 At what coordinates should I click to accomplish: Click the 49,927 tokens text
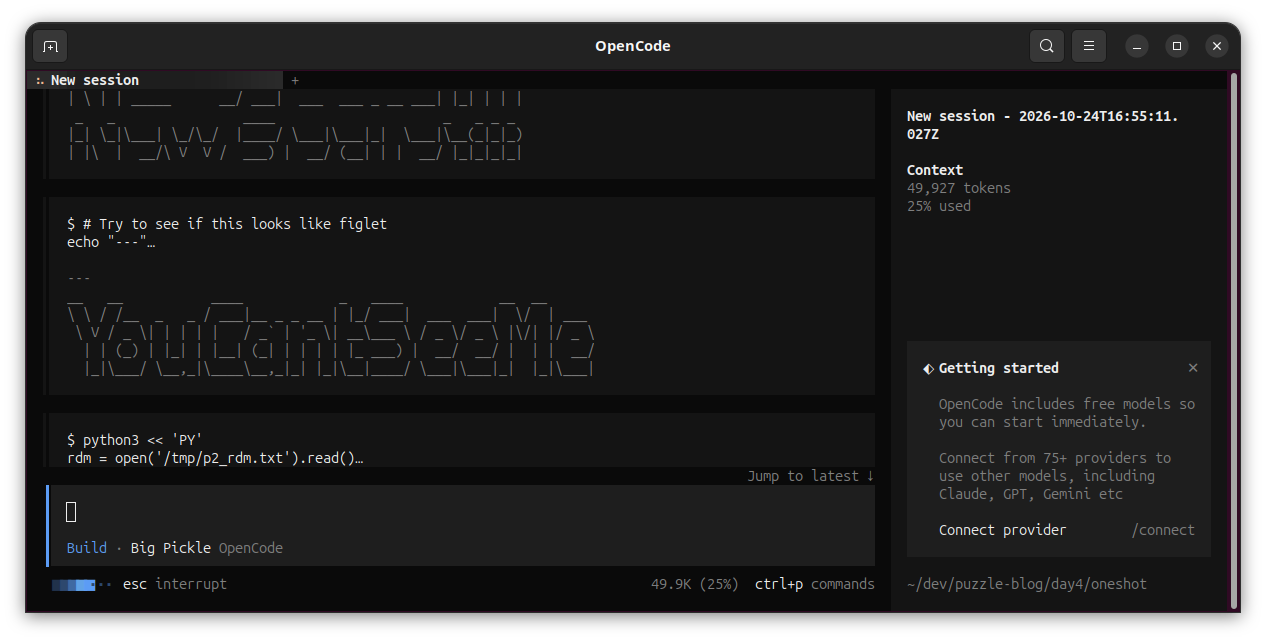pyautogui.click(x=959, y=188)
